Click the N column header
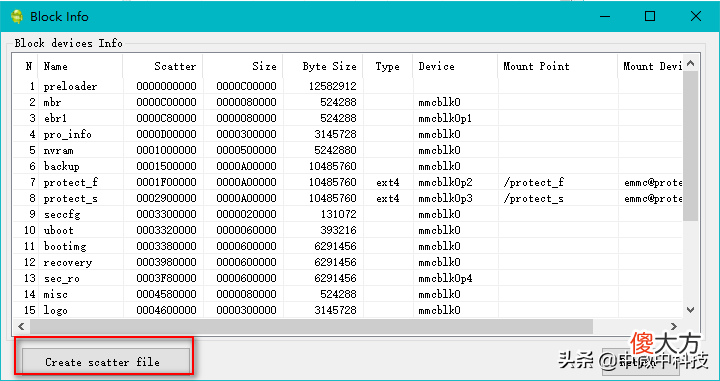 [26, 66]
